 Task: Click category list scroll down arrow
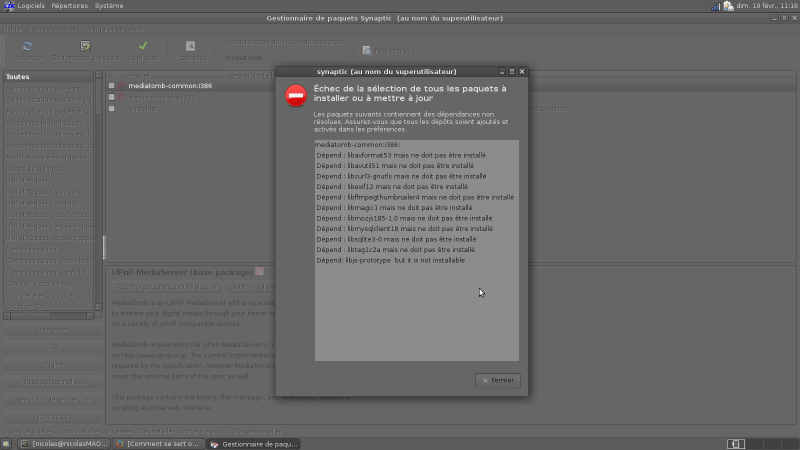99,307
